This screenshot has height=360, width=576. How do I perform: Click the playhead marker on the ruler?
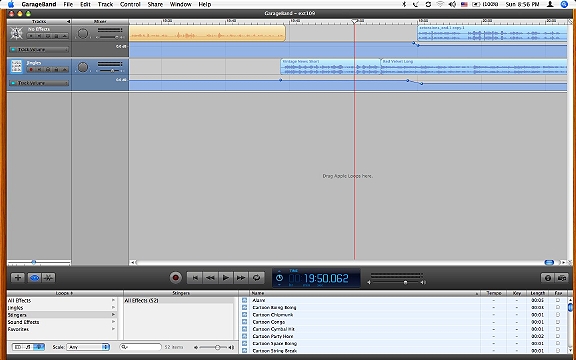(354, 22)
